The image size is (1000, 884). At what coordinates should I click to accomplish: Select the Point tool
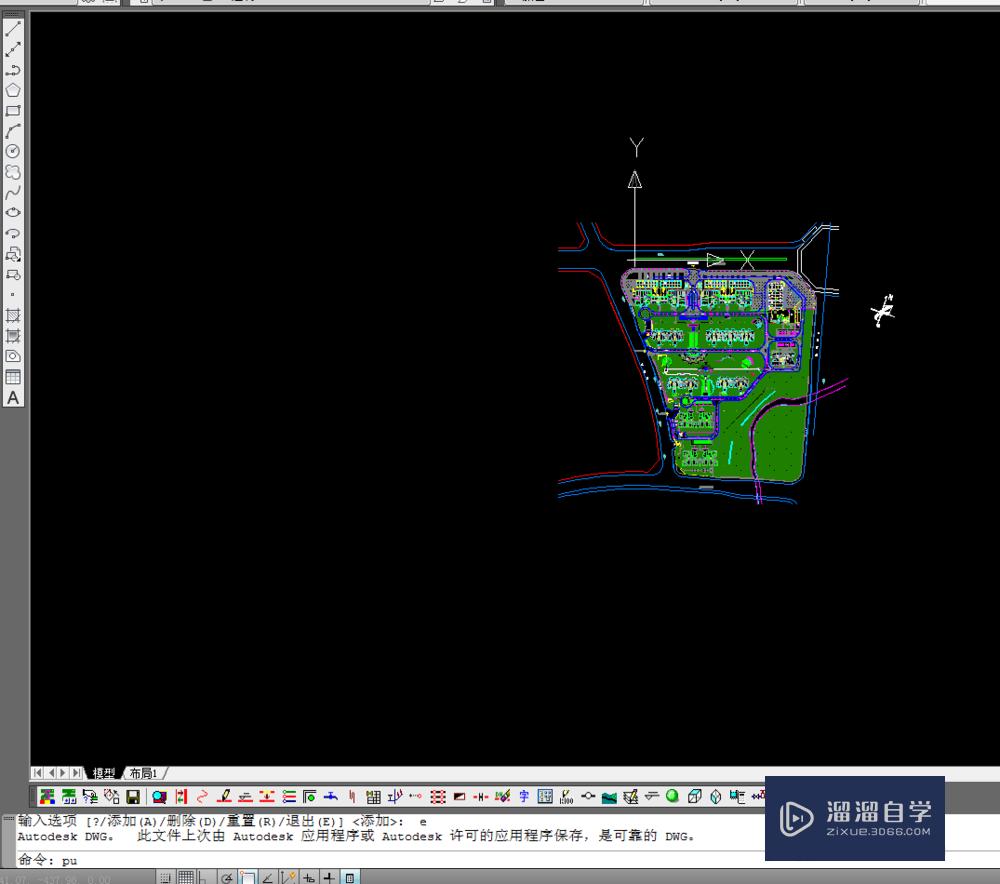[x=13, y=295]
